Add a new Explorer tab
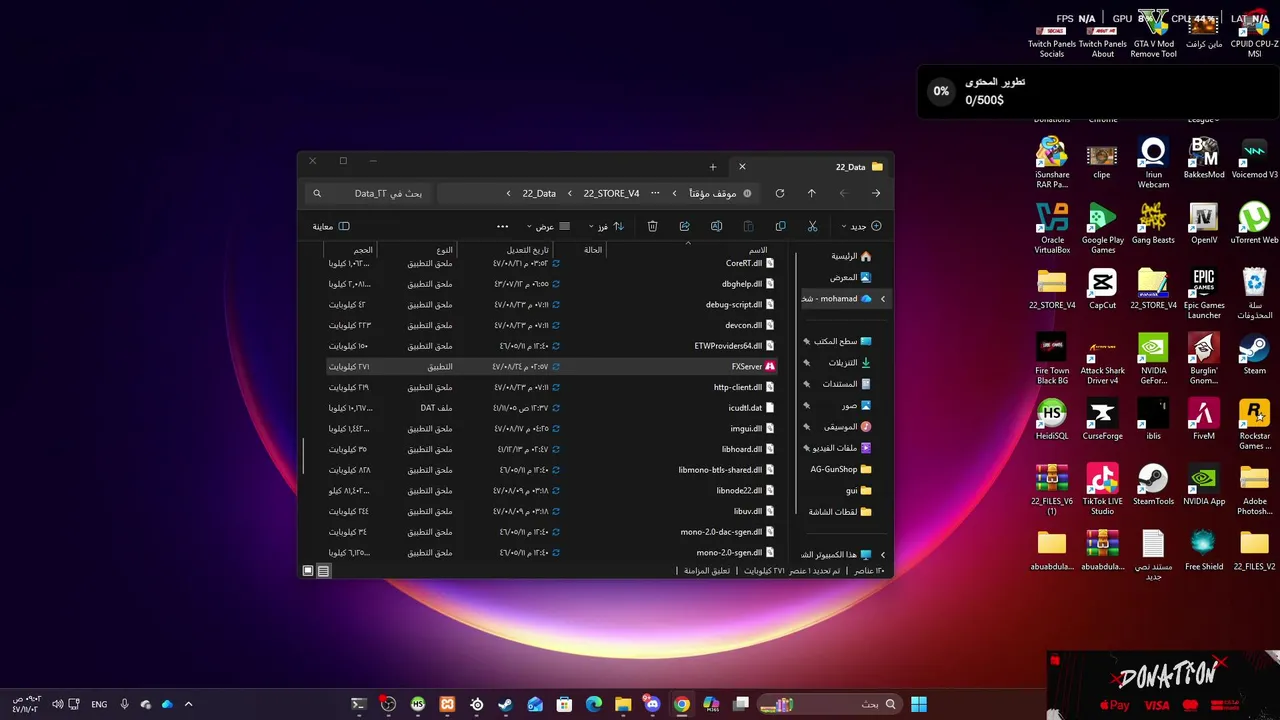This screenshot has height=720, width=1280. (x=713, y=167)
